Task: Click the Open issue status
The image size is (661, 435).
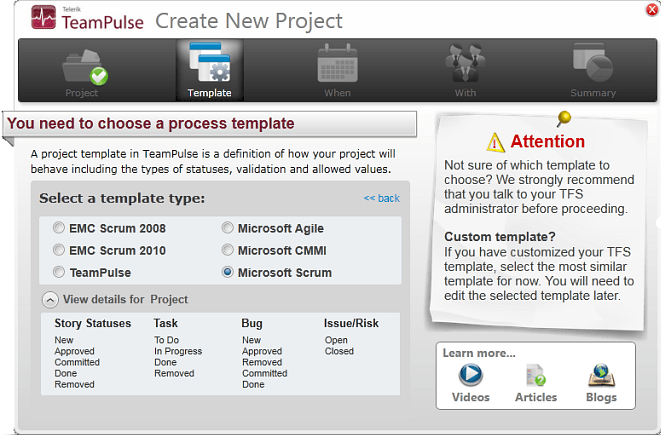Action: (336, 340)
